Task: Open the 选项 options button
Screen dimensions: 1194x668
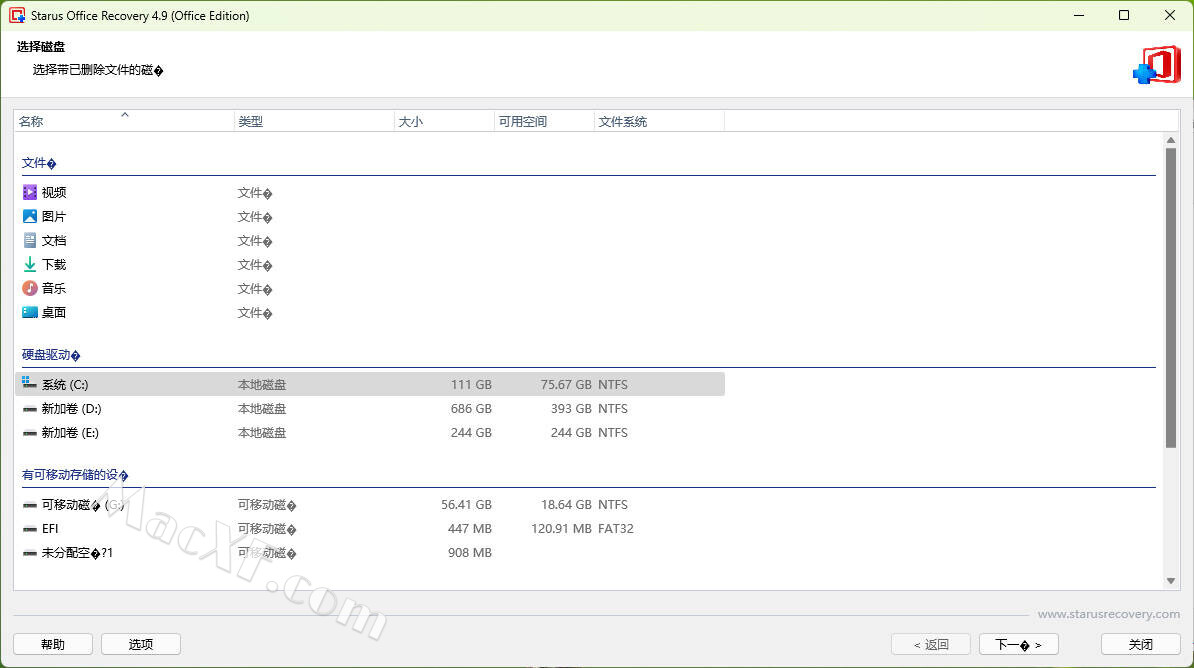Action: 141,644
